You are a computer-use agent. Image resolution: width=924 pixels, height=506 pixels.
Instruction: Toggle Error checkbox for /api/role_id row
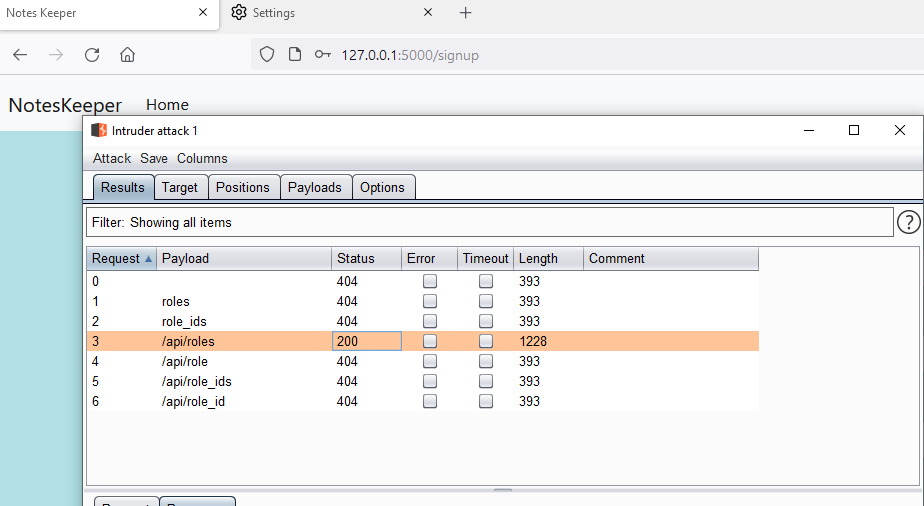(x=430, y=401)
